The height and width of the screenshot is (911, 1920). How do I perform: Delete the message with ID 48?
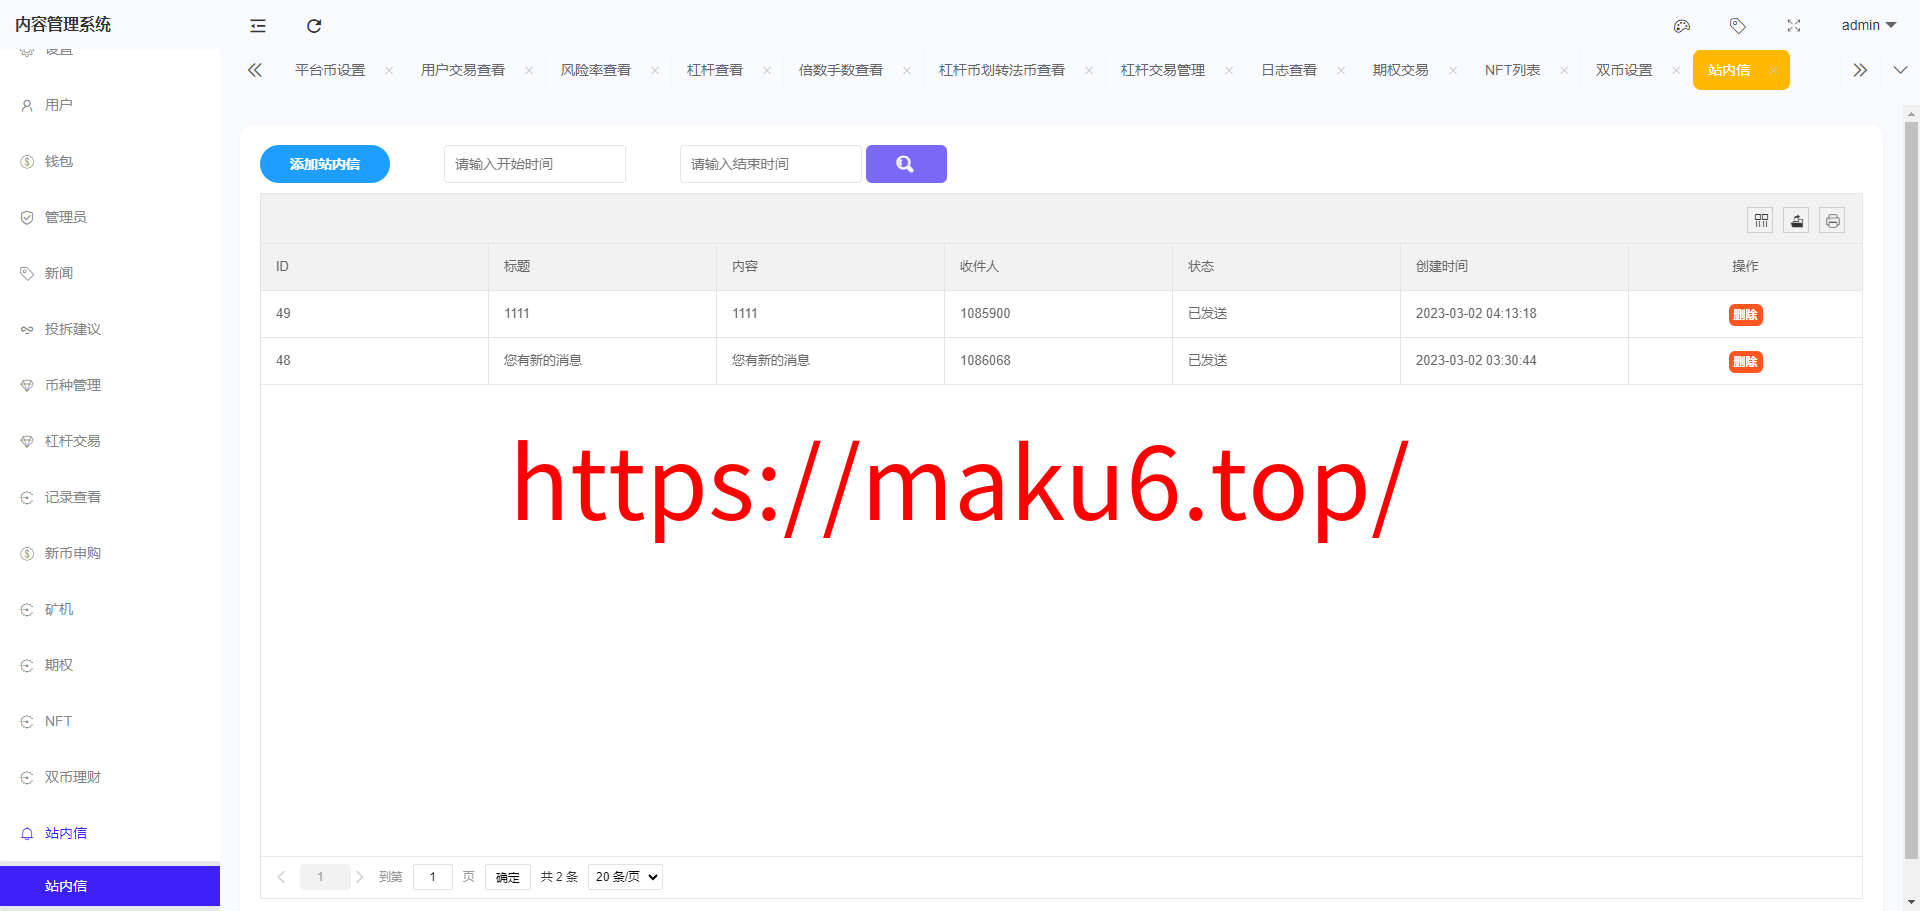click(1746, 362)
